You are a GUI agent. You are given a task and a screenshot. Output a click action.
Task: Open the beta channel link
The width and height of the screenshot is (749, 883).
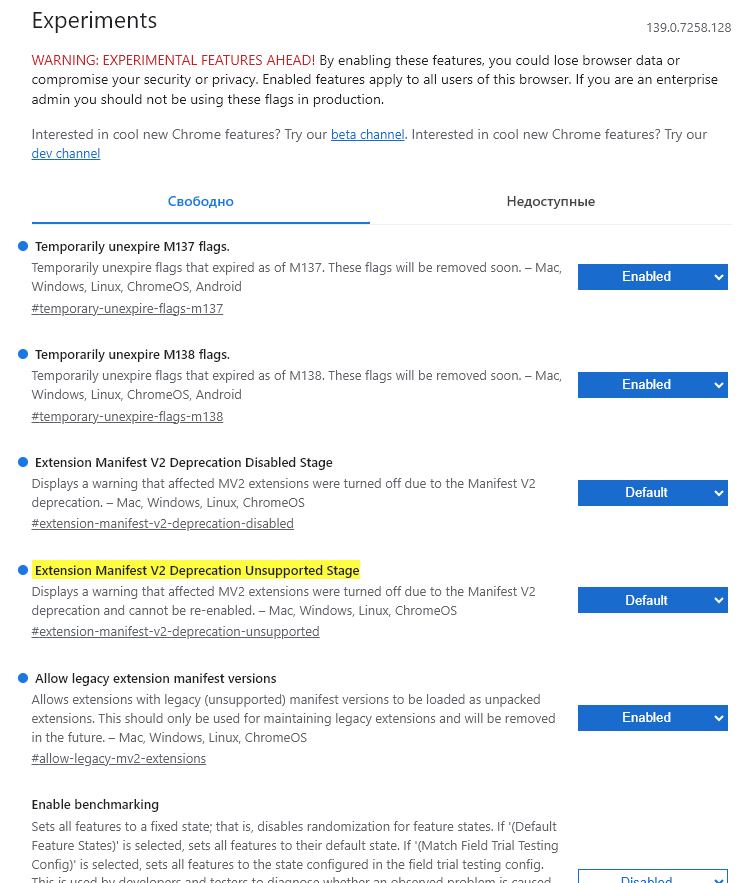(x=368, y=135)
